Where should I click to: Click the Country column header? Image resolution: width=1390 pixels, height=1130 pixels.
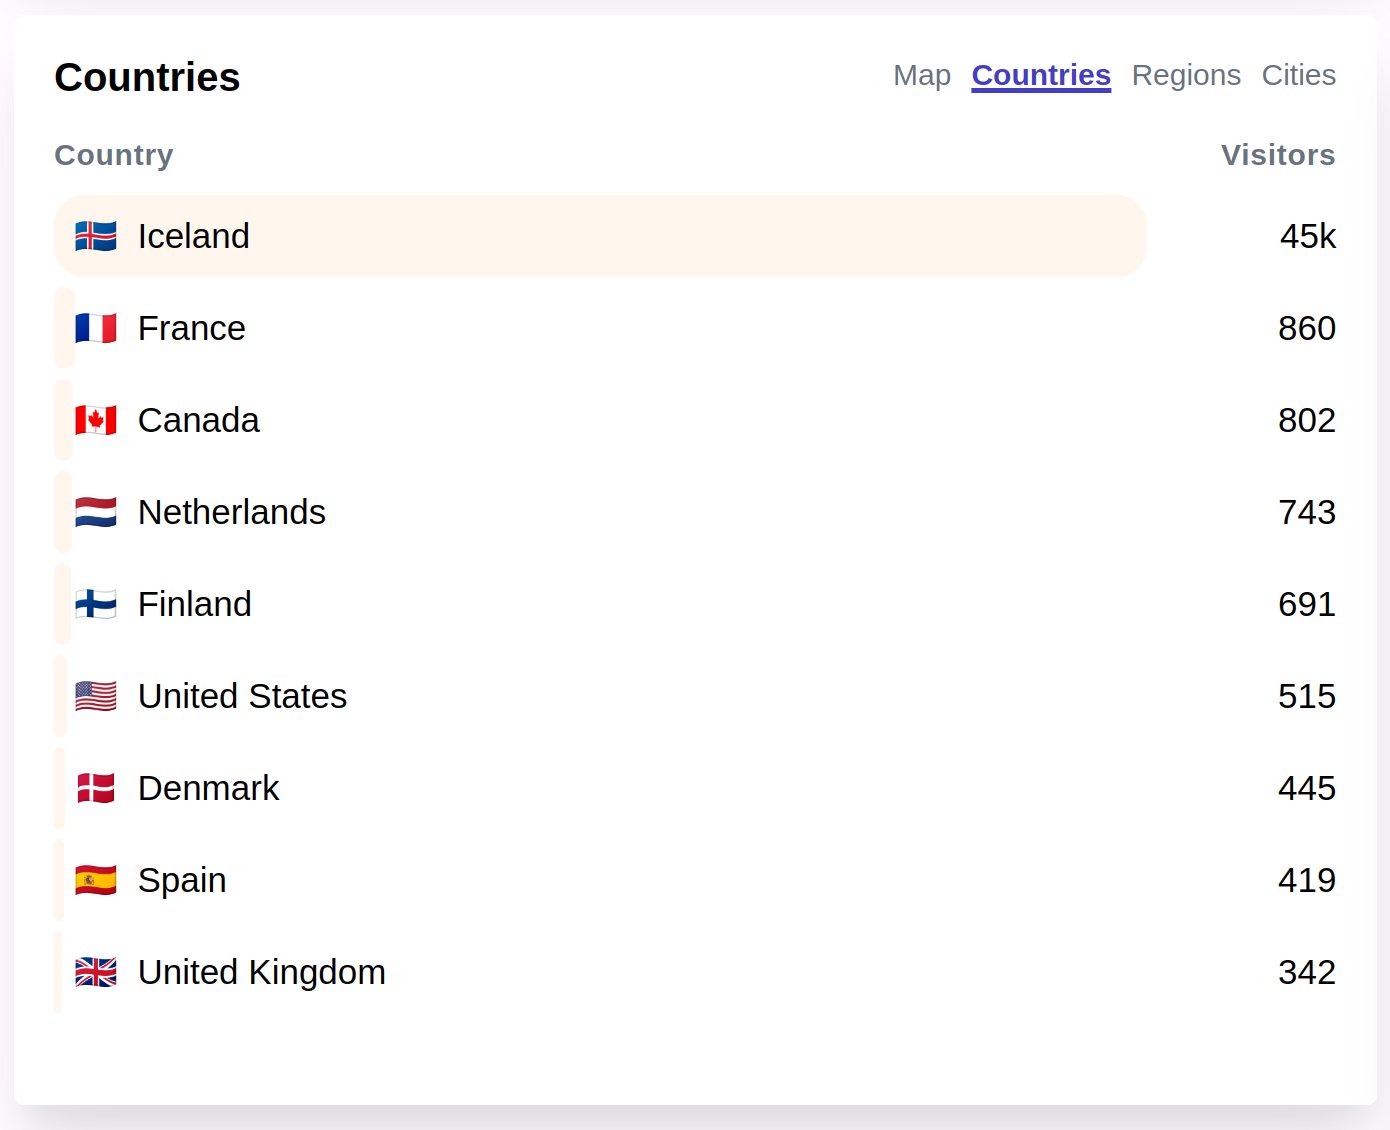point(114,155)
